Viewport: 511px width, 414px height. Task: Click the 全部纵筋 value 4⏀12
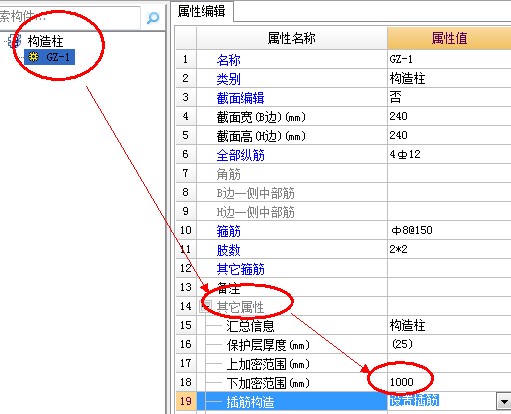coord(405,154)
